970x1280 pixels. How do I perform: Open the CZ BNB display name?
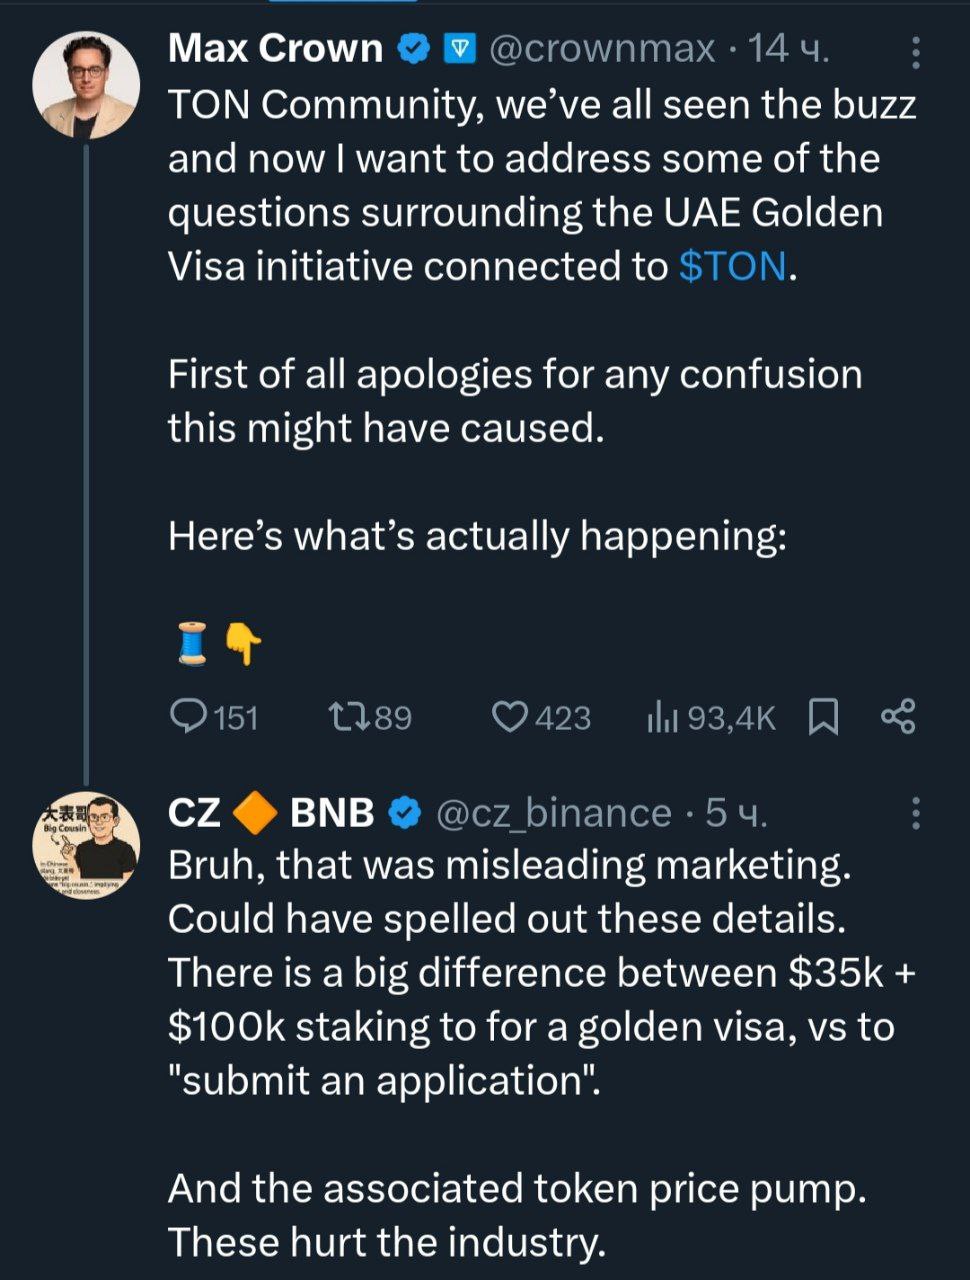(x=271, y=813)
